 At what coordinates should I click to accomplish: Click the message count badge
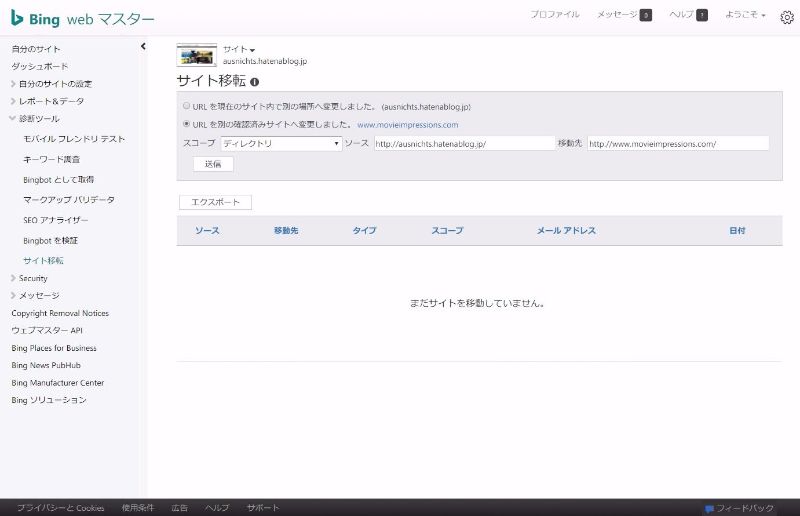646,15
